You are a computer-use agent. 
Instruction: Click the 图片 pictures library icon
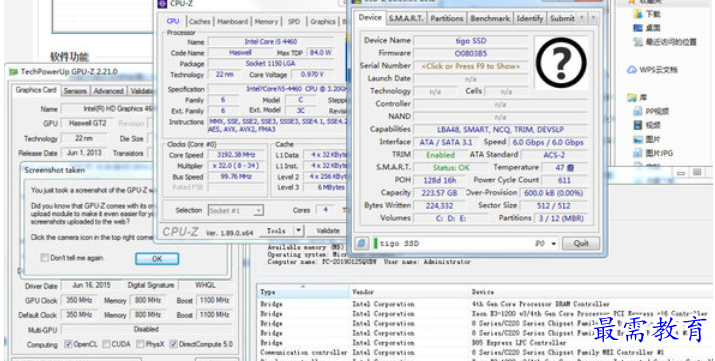(x=638, y=139)
